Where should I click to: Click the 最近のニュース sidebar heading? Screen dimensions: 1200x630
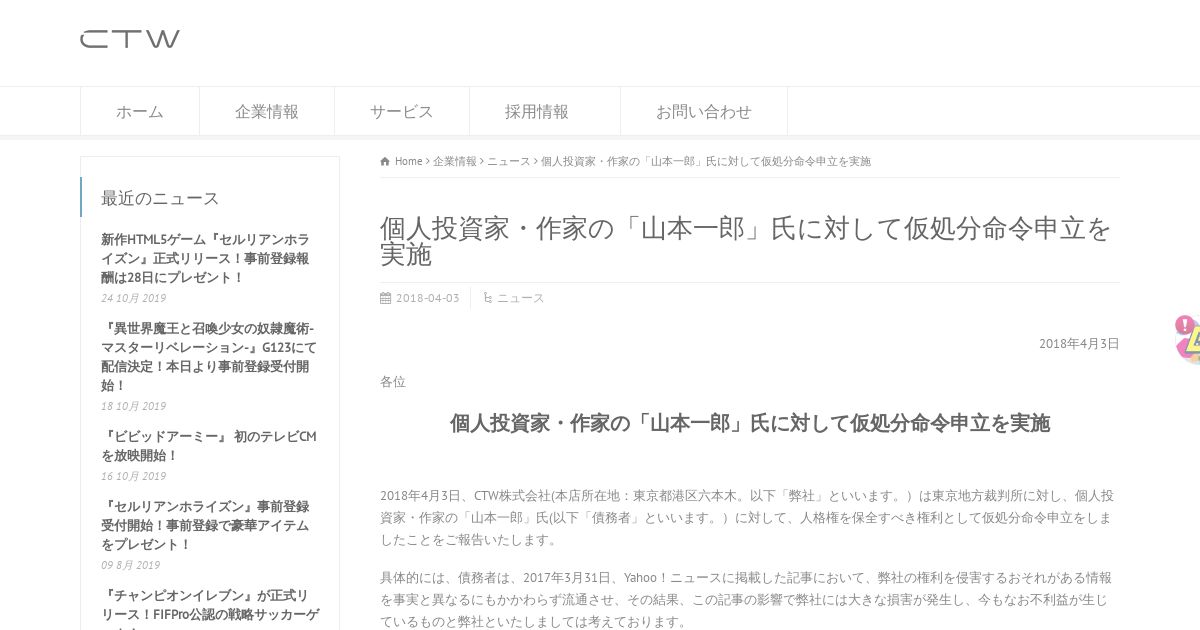click(160, 198)
